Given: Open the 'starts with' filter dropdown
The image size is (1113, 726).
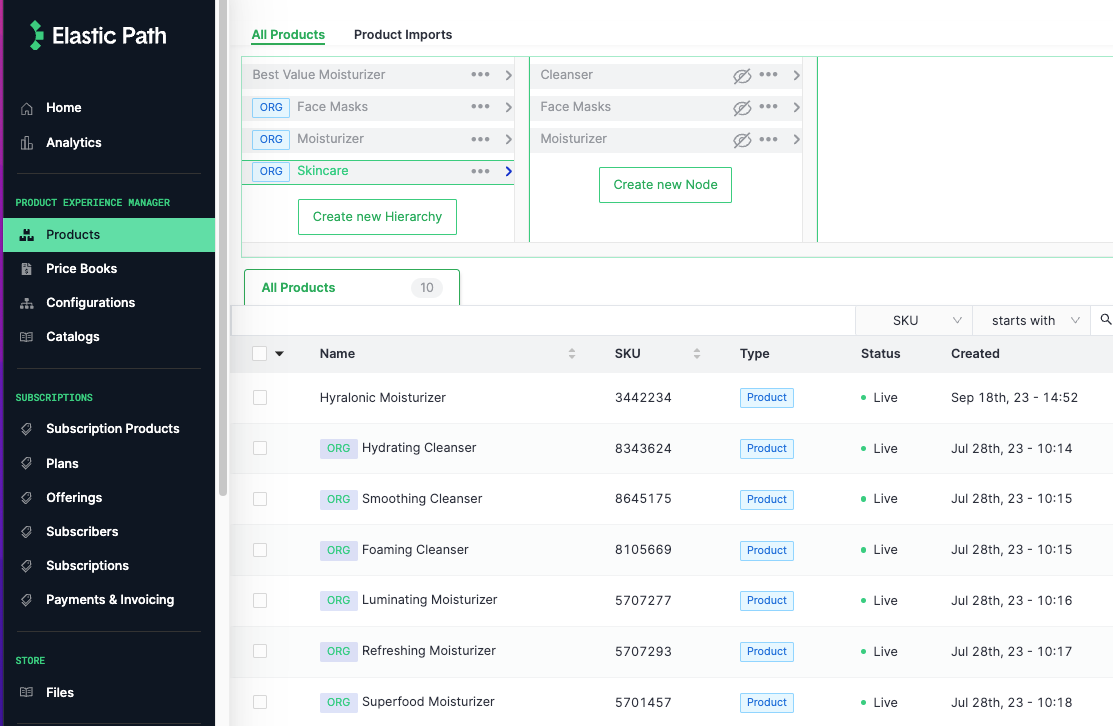Looking at the screenshot, I should pyautogui.click(x=1031, y=320).
